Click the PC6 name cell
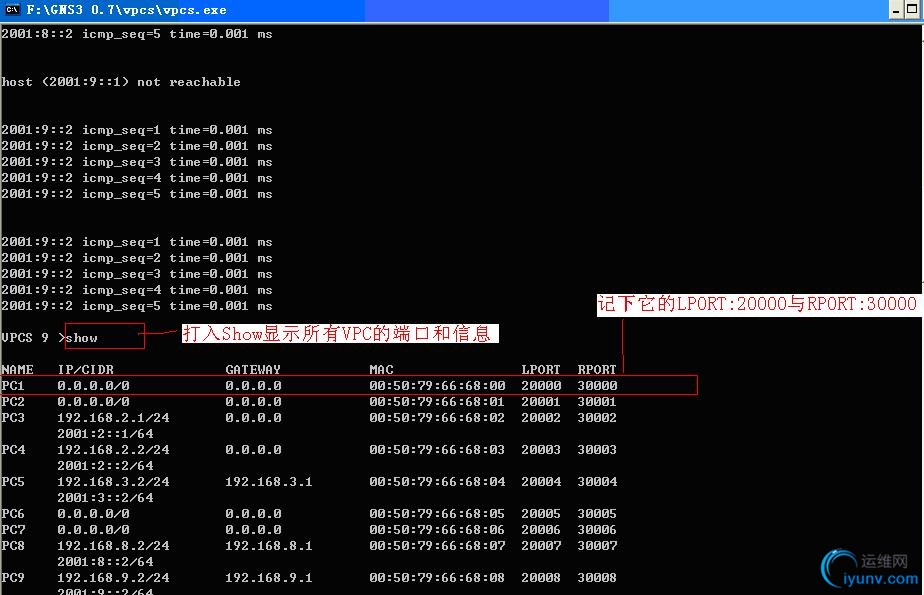924x595 pixels. click(13, 513)
